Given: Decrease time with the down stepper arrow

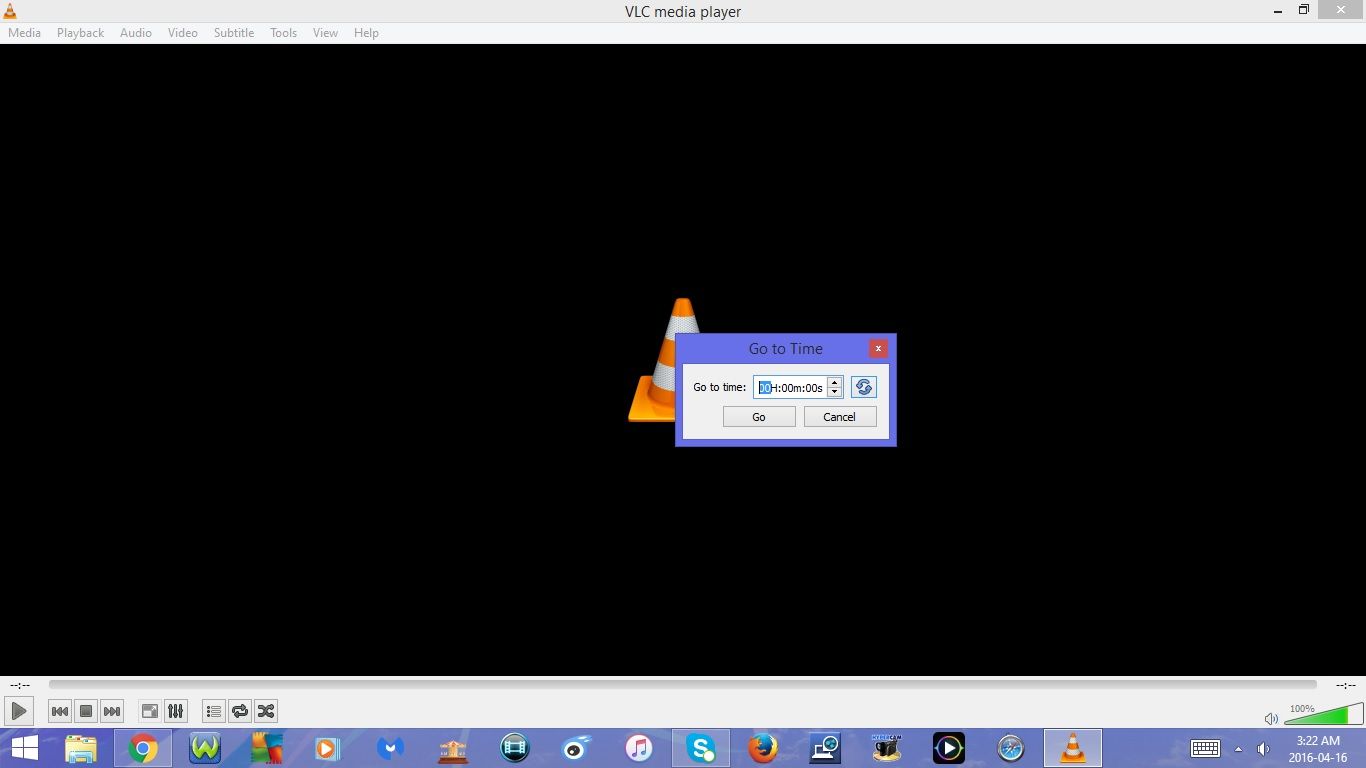Looking at the screenshot, I should click(835, 391).
